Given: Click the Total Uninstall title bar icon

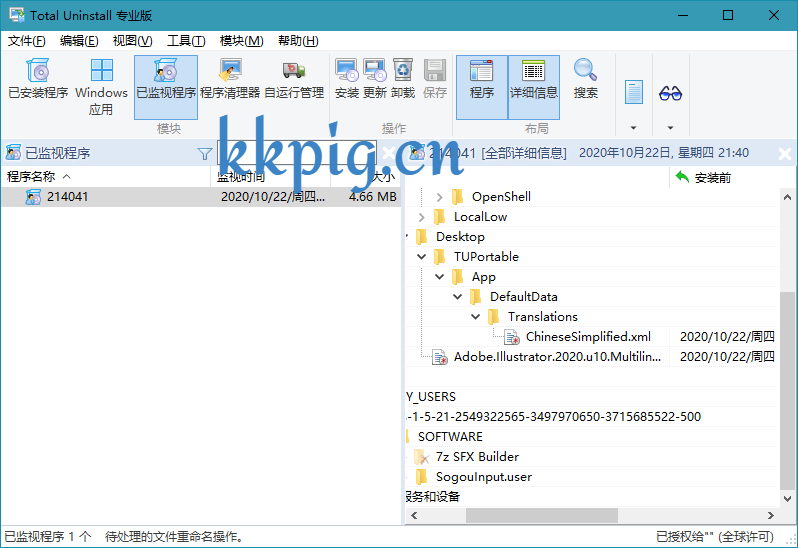Looking at the screenshot, I should 16,15.
